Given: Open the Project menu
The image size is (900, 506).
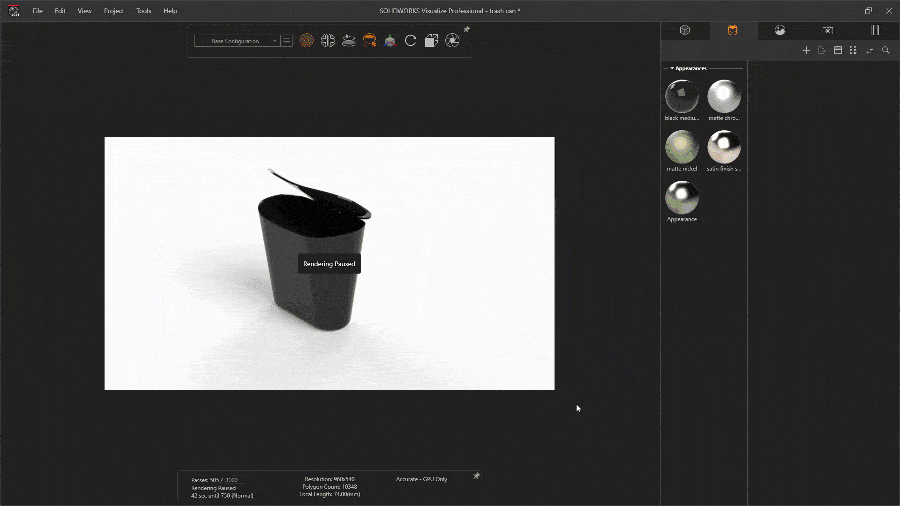Looking at the screenshot, I should 113,10.
